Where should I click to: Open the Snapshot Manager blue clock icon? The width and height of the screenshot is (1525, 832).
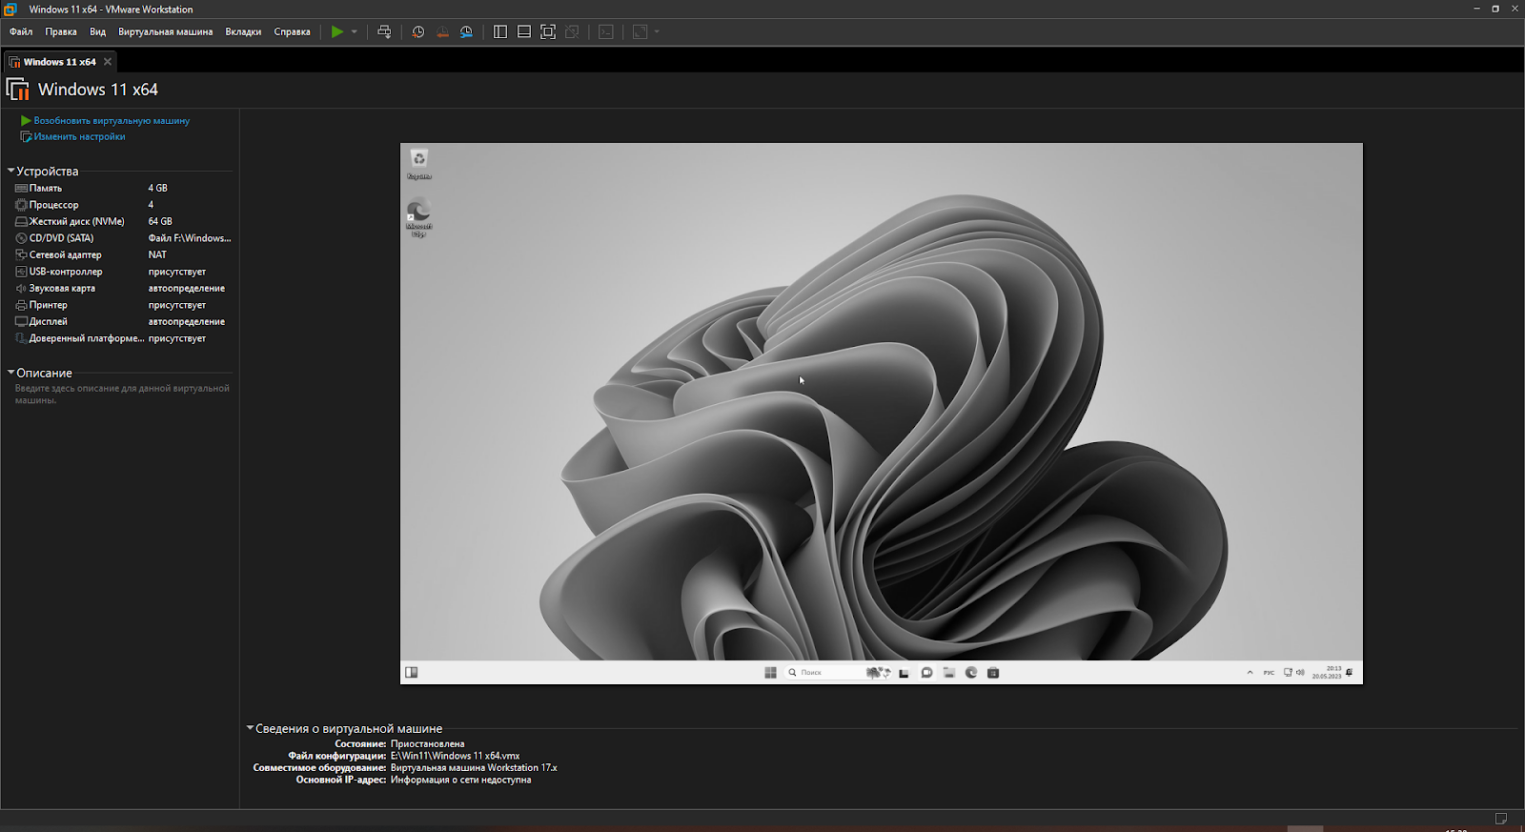pos(466,32)
